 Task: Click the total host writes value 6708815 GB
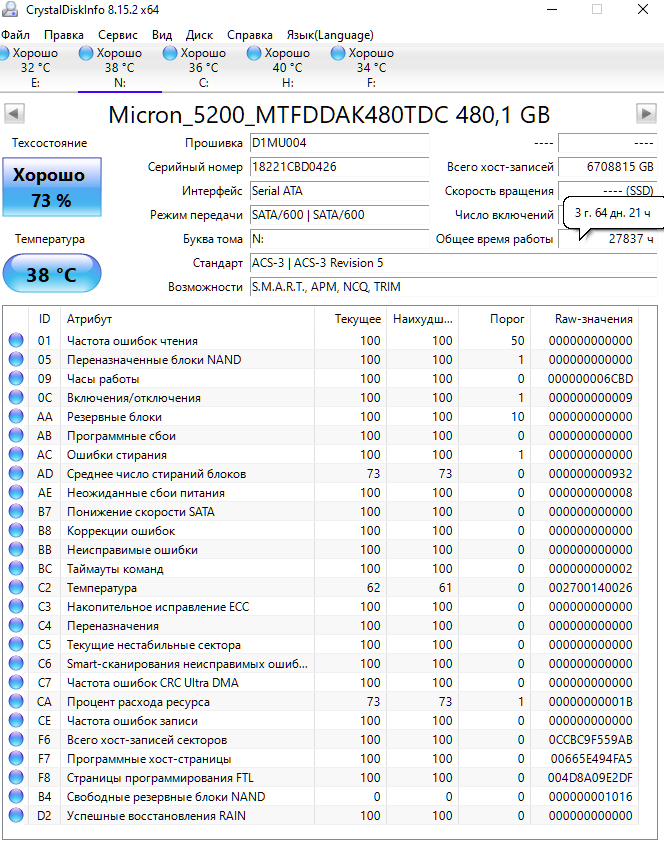coord(608,167)
